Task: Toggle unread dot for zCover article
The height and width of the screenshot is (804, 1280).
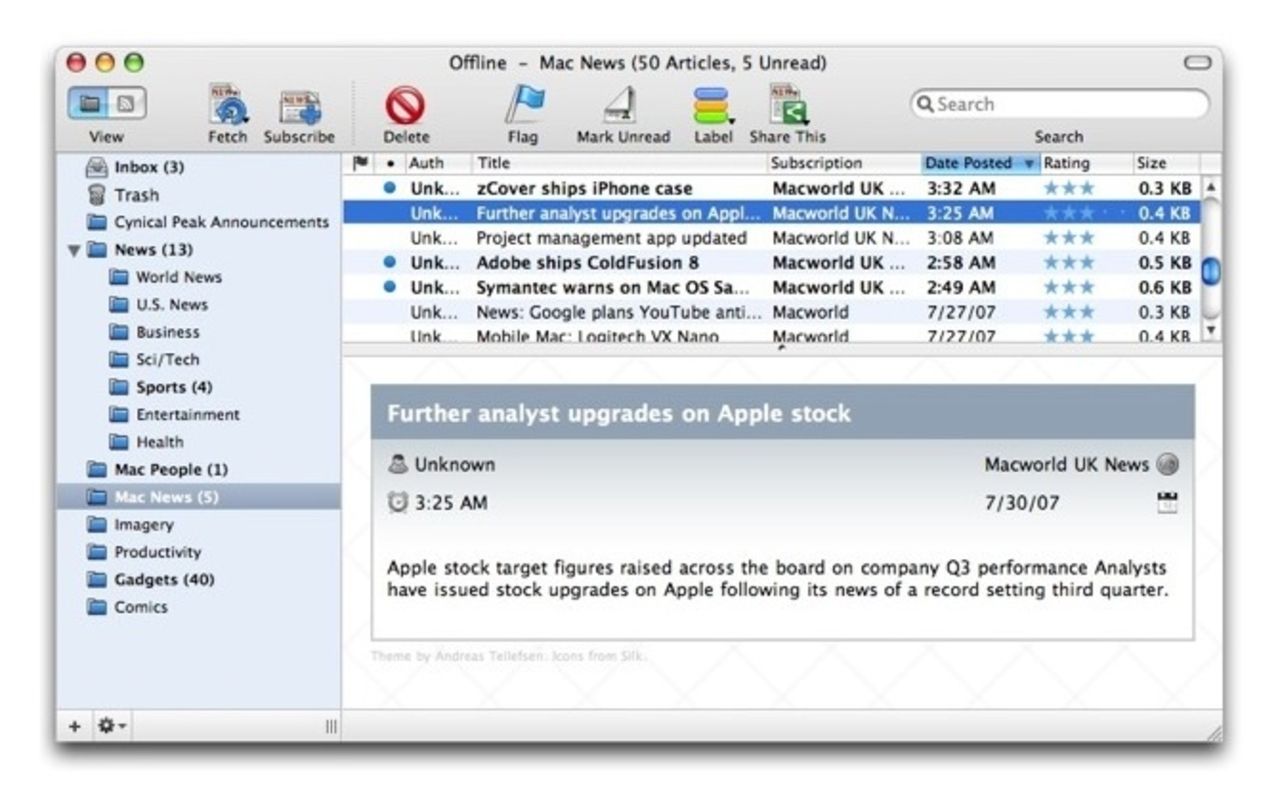Action: pyautogui.click(x=390, y=188)
